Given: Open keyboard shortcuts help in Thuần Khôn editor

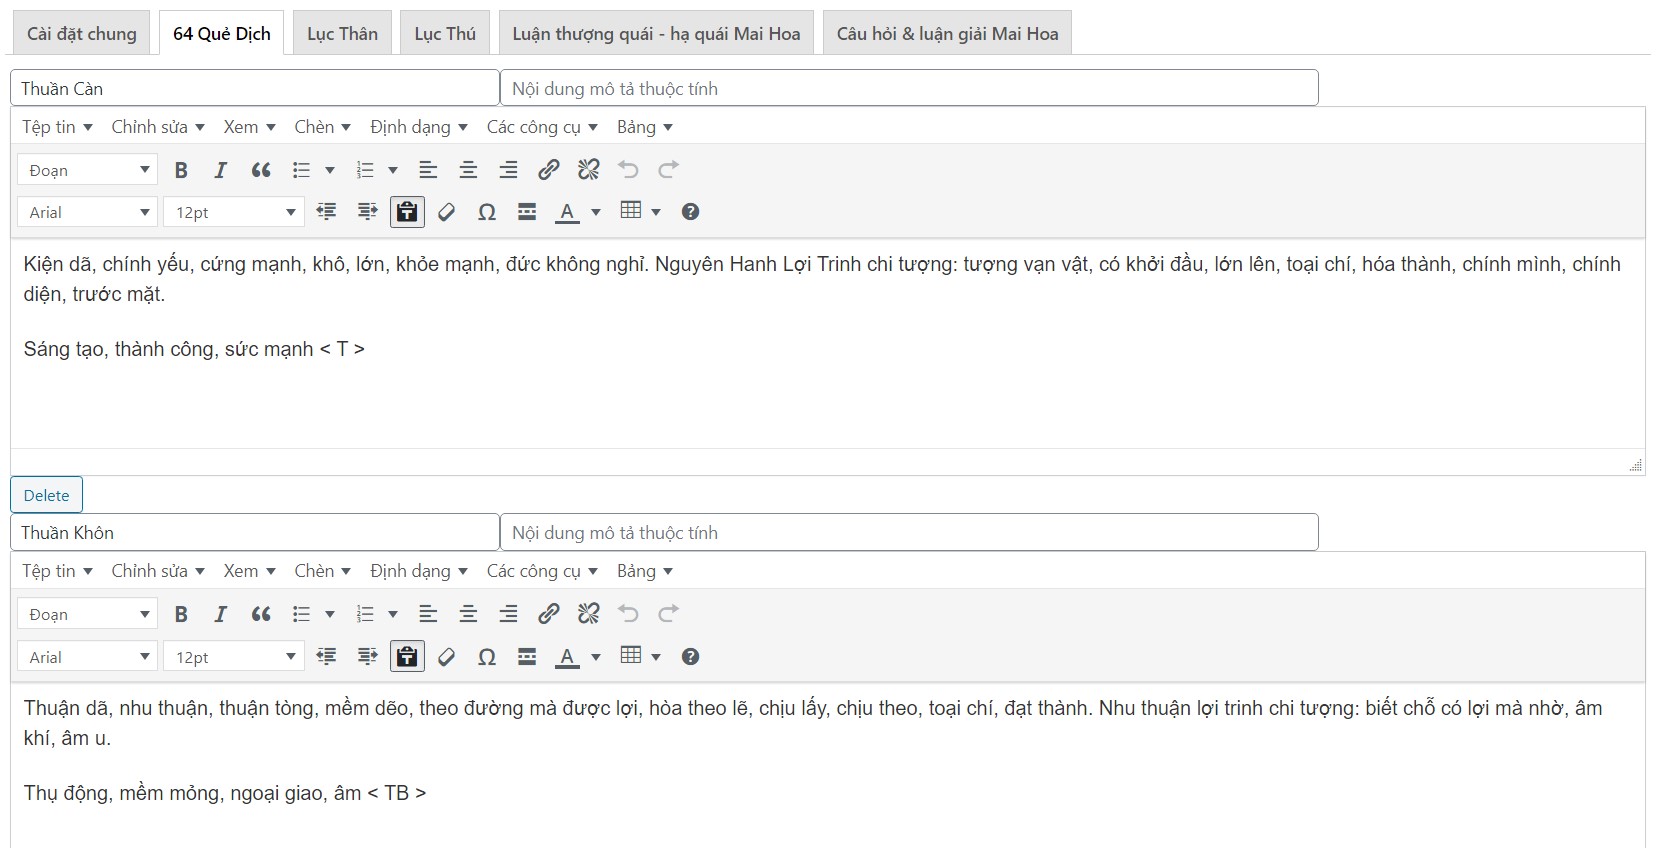Looking at the screenshot, I should pos(690,657).
